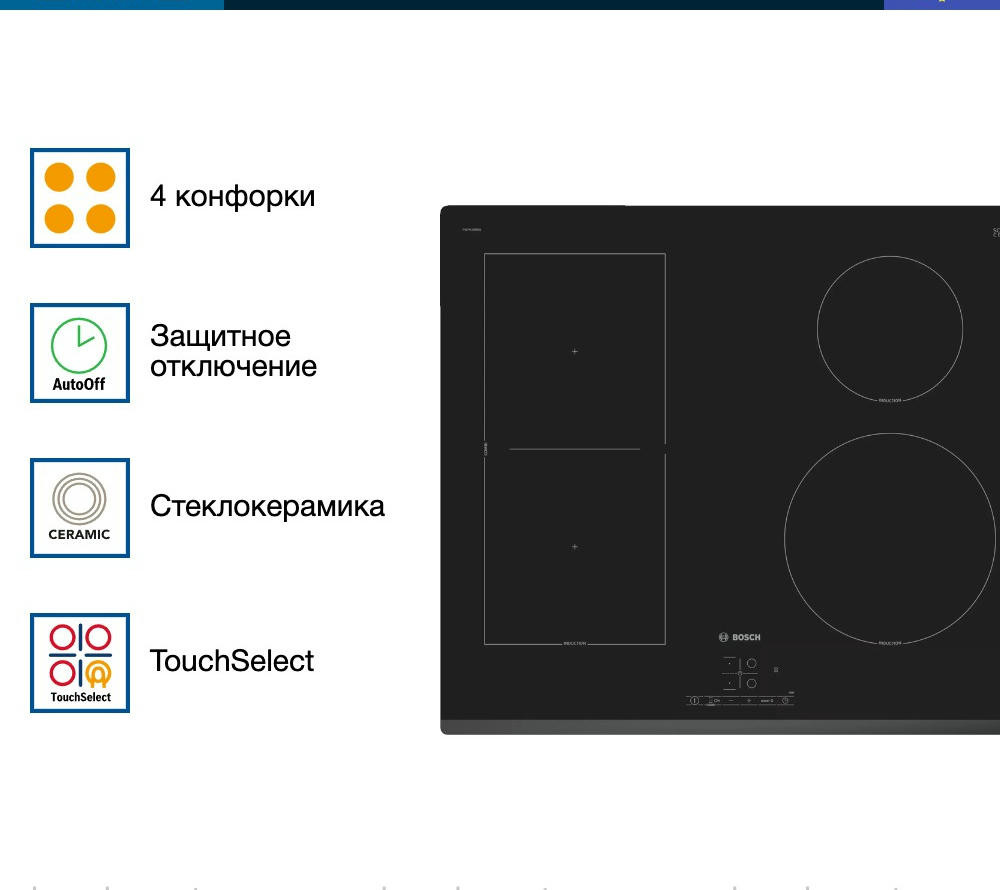Select the 'Защитное отключение' text
Screen dimensions: 1000x890
click(233, 351)
